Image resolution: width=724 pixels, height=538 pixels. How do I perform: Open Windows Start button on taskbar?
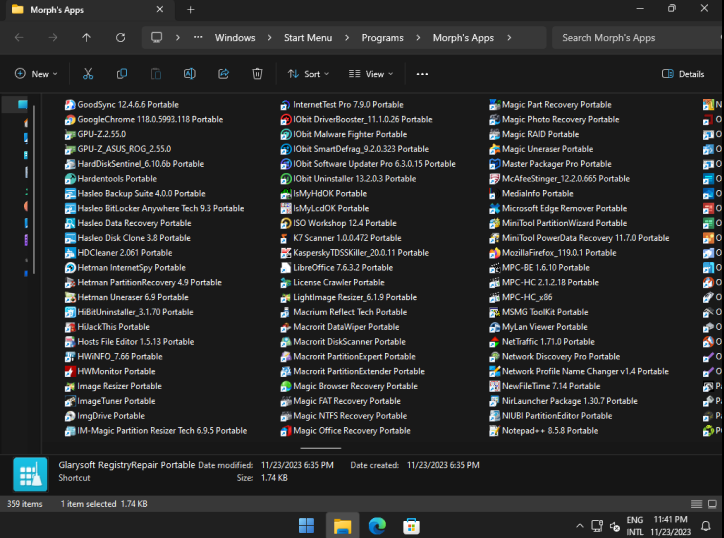(x=306, y=526)
